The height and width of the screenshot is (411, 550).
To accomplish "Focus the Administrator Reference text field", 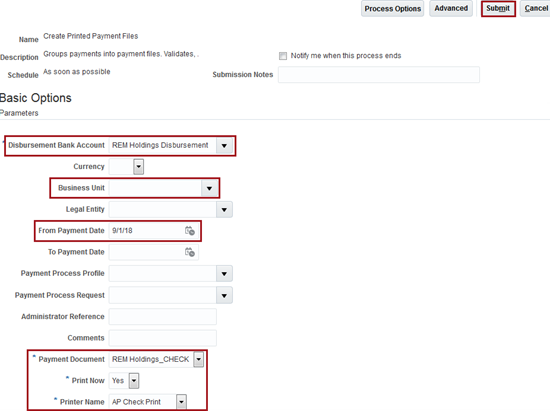I will [x=163, y=317].
